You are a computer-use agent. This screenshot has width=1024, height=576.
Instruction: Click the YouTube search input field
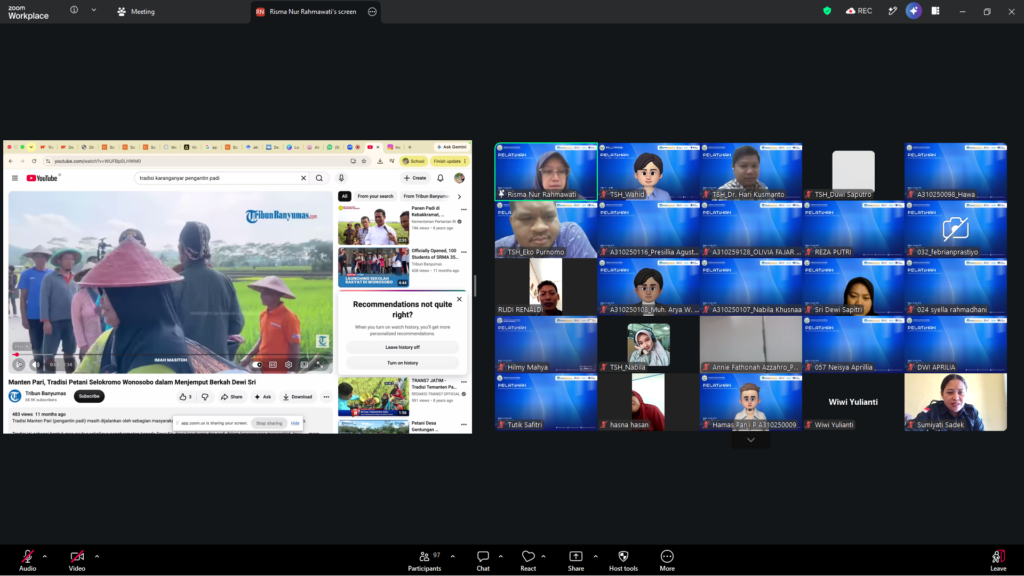(217, 178)
